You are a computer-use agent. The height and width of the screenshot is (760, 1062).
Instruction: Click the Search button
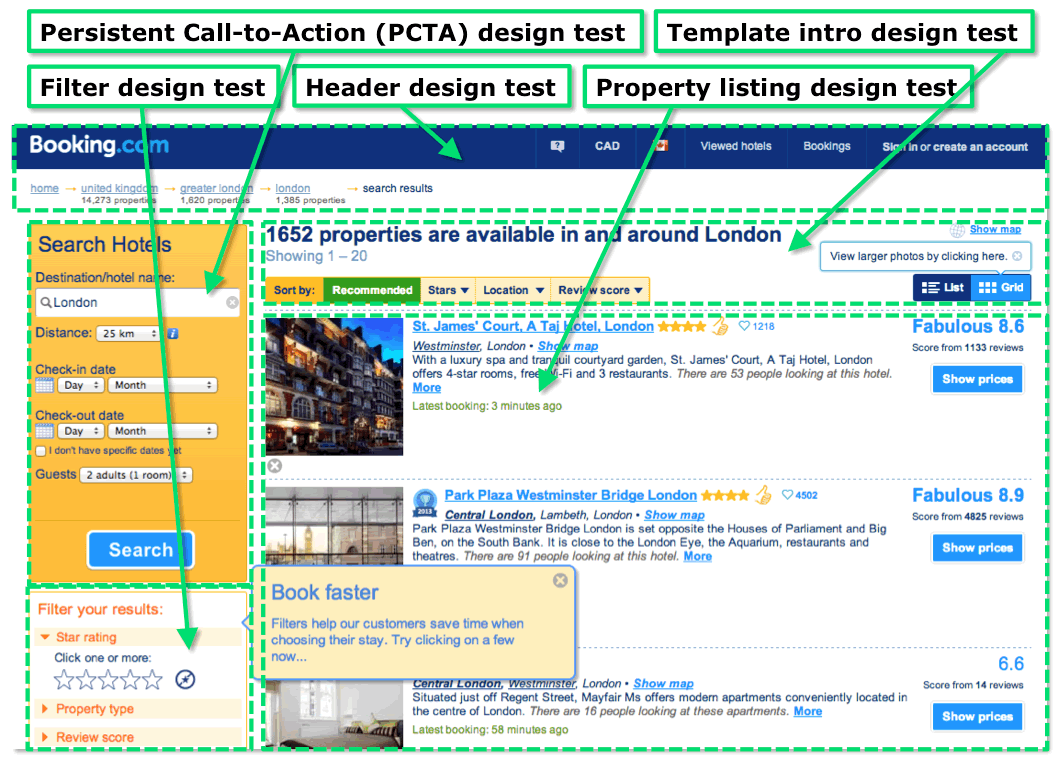[x=141, y=549]
